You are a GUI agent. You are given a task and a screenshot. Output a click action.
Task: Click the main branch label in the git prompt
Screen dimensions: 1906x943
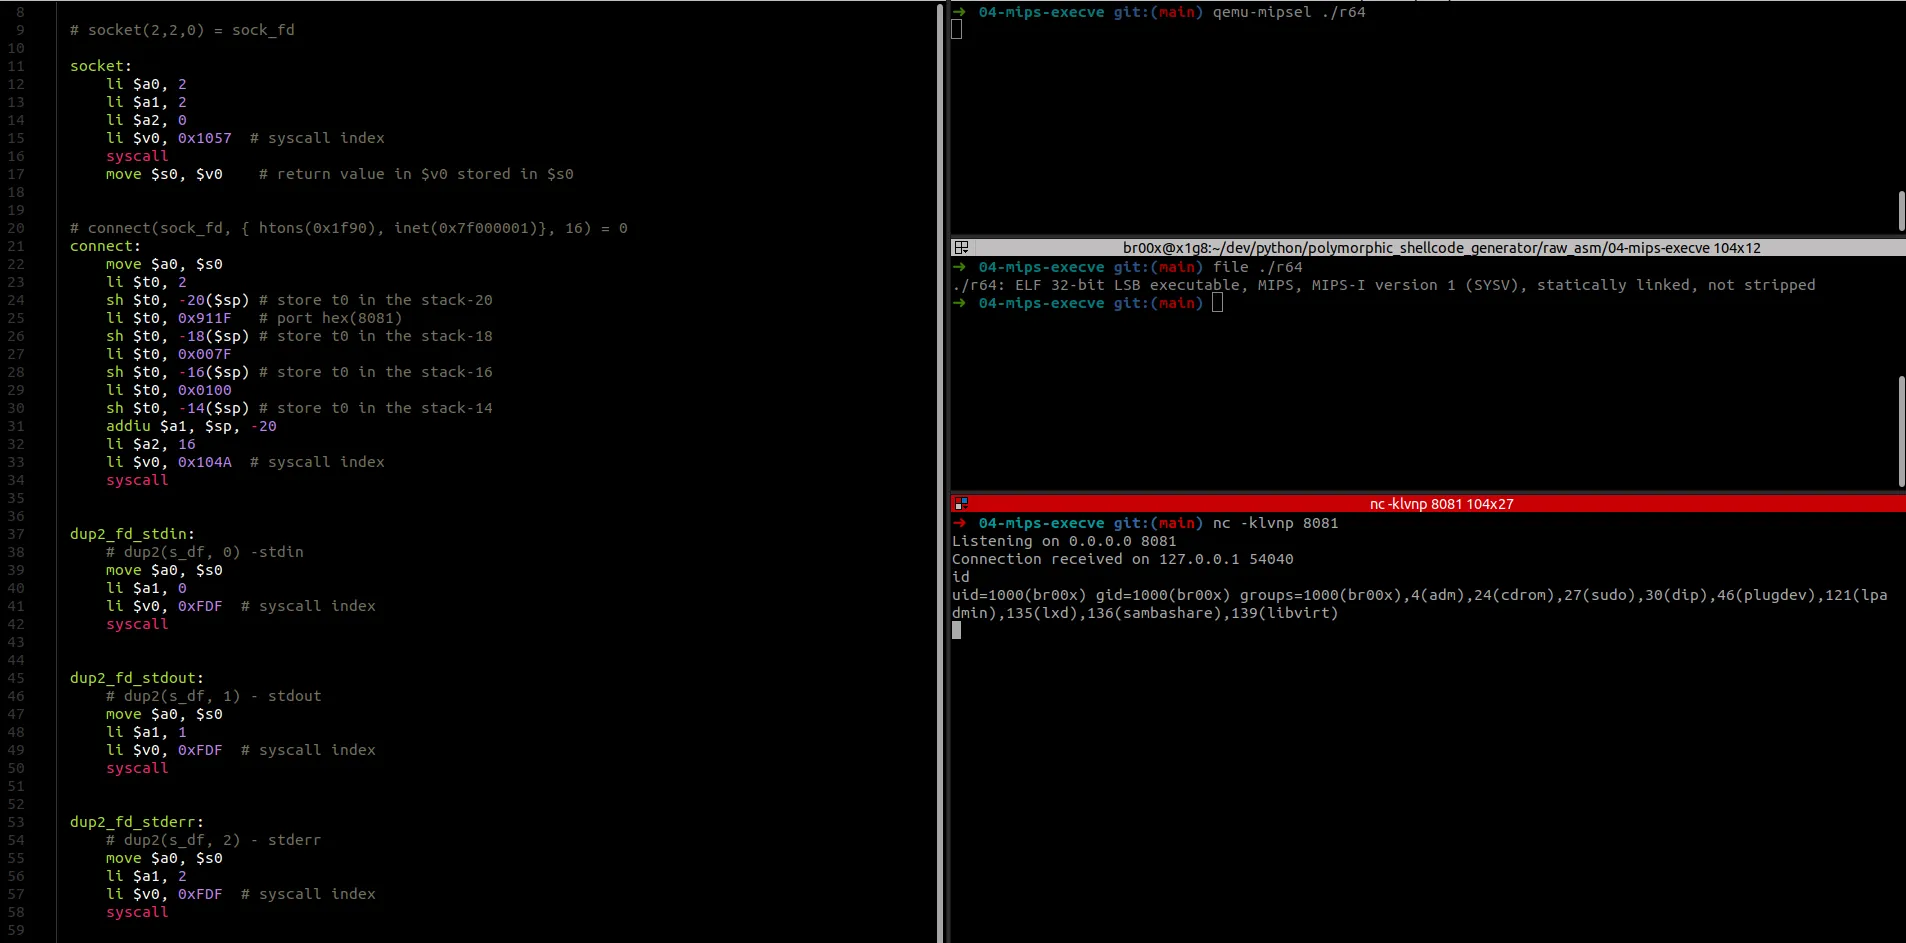[x=1172, y=12]
